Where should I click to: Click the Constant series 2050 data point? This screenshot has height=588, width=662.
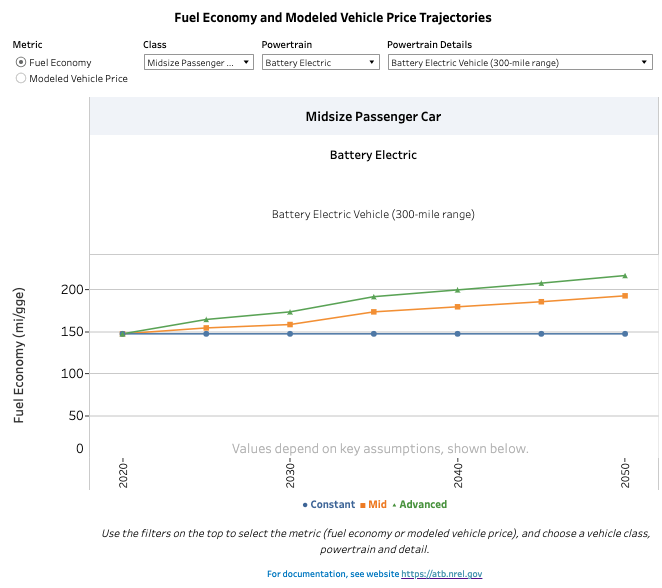coord(625,333)
